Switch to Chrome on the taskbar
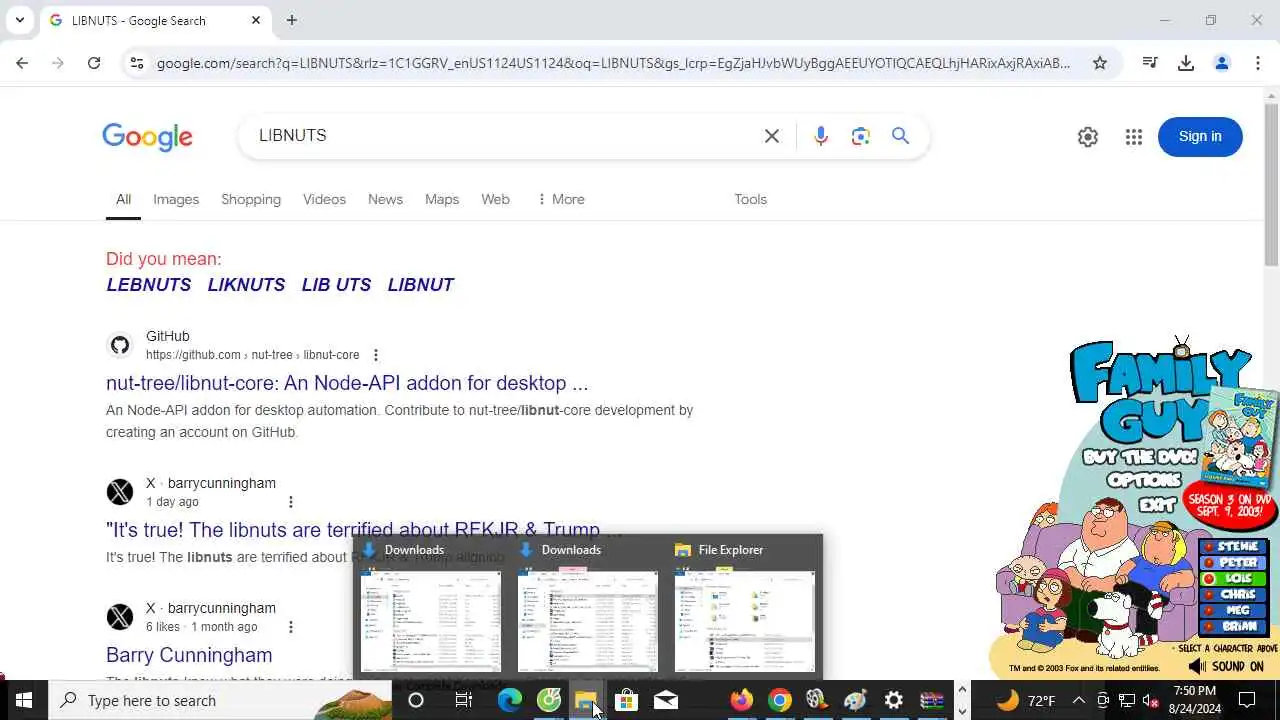This screenshot has height=720, width=1280. pos(780,700)
